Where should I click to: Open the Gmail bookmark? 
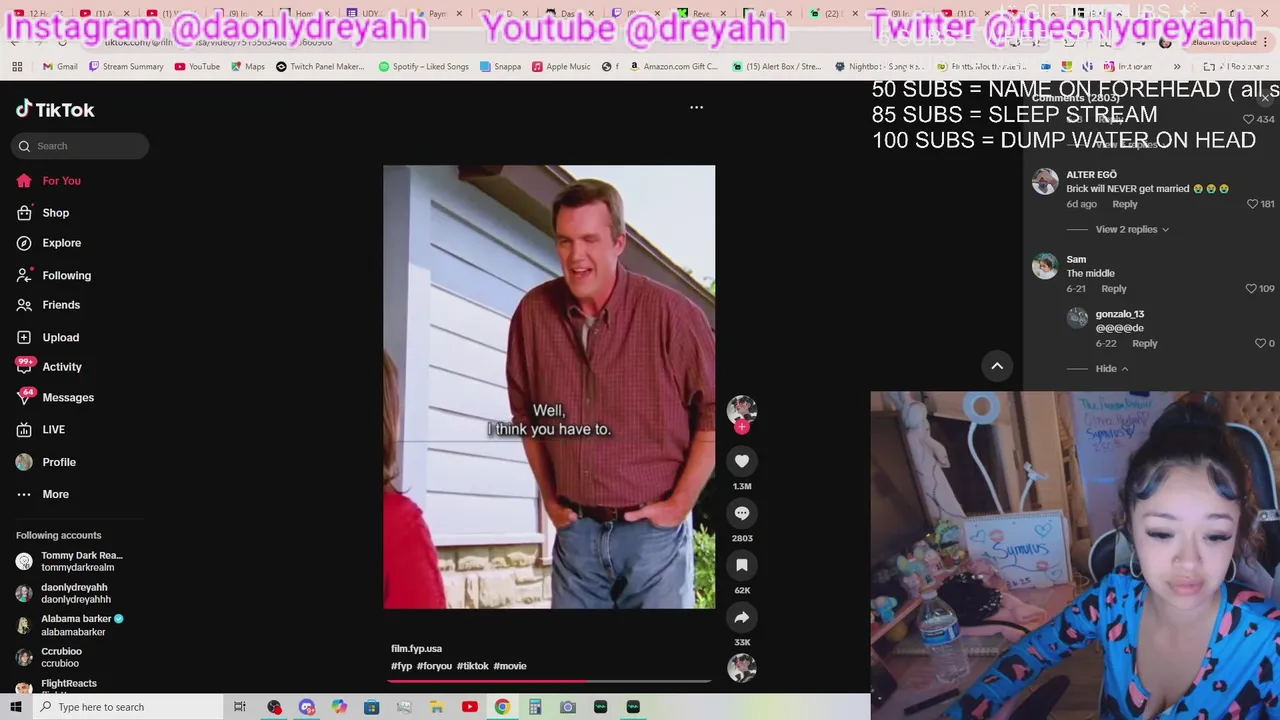click(x=60, y=67)
